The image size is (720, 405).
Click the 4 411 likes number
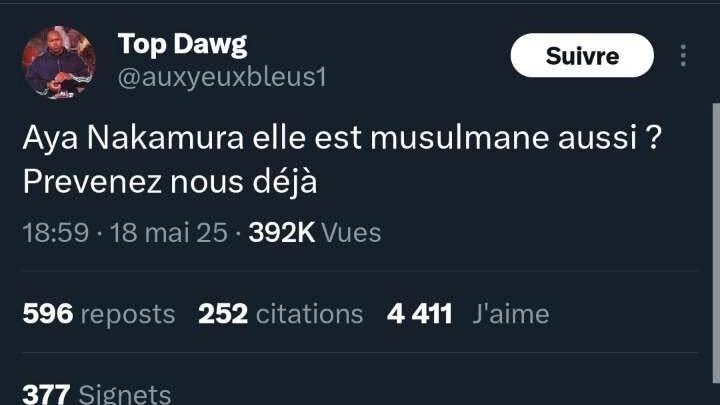[x=420, y=314]
